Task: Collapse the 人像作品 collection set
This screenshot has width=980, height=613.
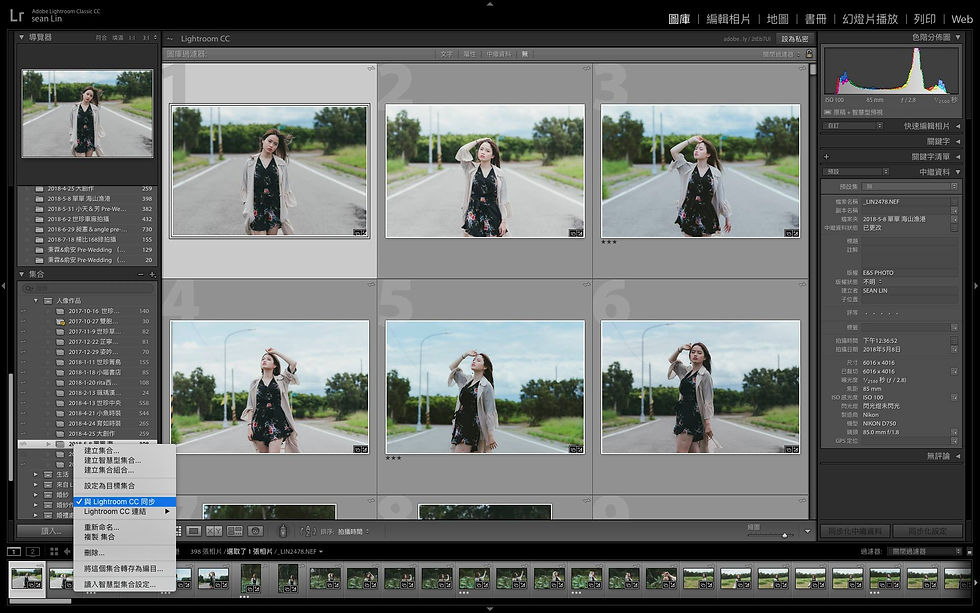Action: [36, 301]
